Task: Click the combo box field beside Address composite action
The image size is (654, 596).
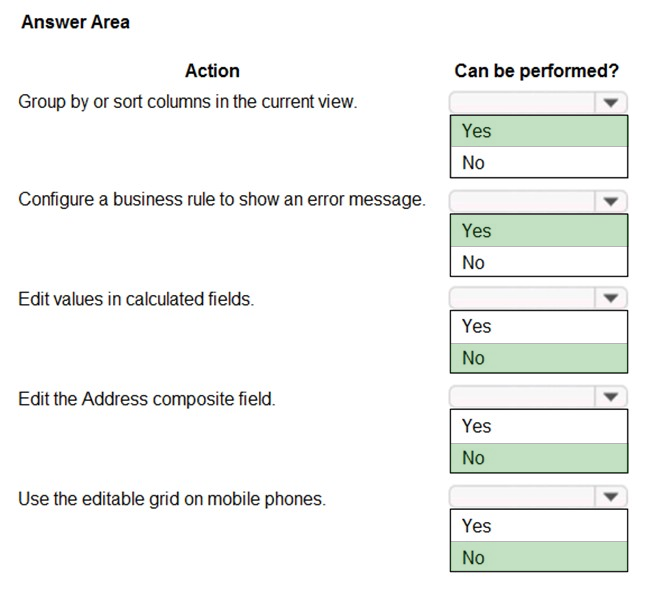Action: coord(538,397)
